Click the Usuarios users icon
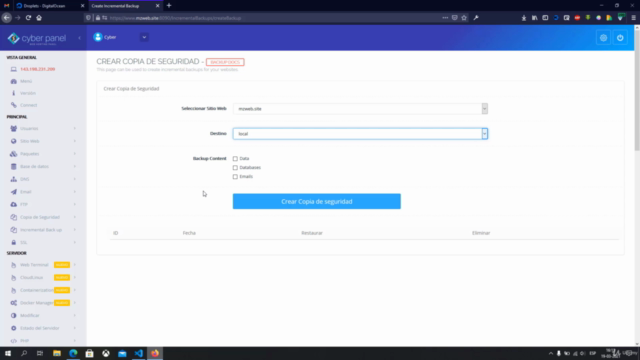This screenshot has height=360, width=640. [x=13, y=129]
